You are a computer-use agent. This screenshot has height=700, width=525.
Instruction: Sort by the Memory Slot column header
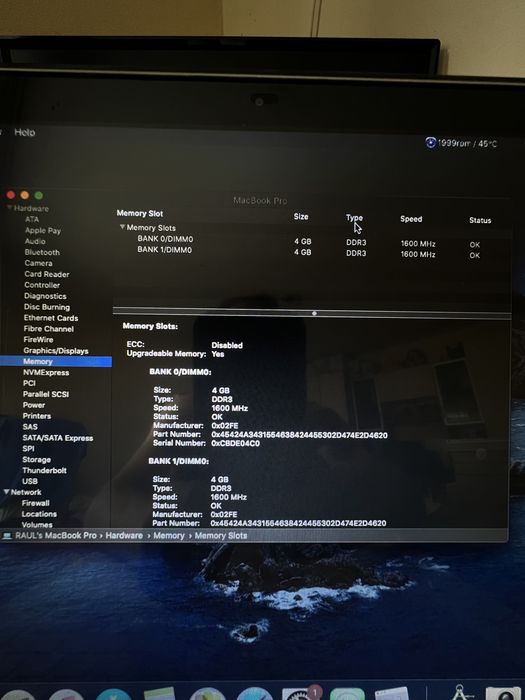click(x=140, y=213)
